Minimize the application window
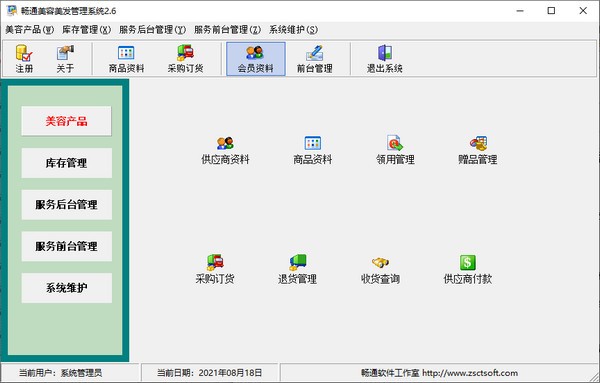Viewport: 600px width, 383px height. 520,11
